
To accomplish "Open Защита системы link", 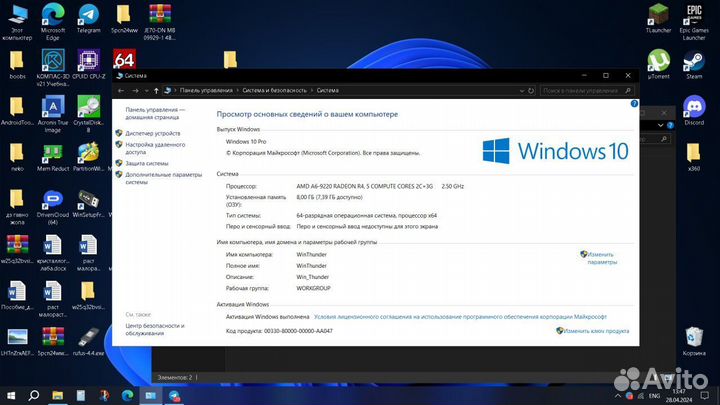I will [146, 163].
